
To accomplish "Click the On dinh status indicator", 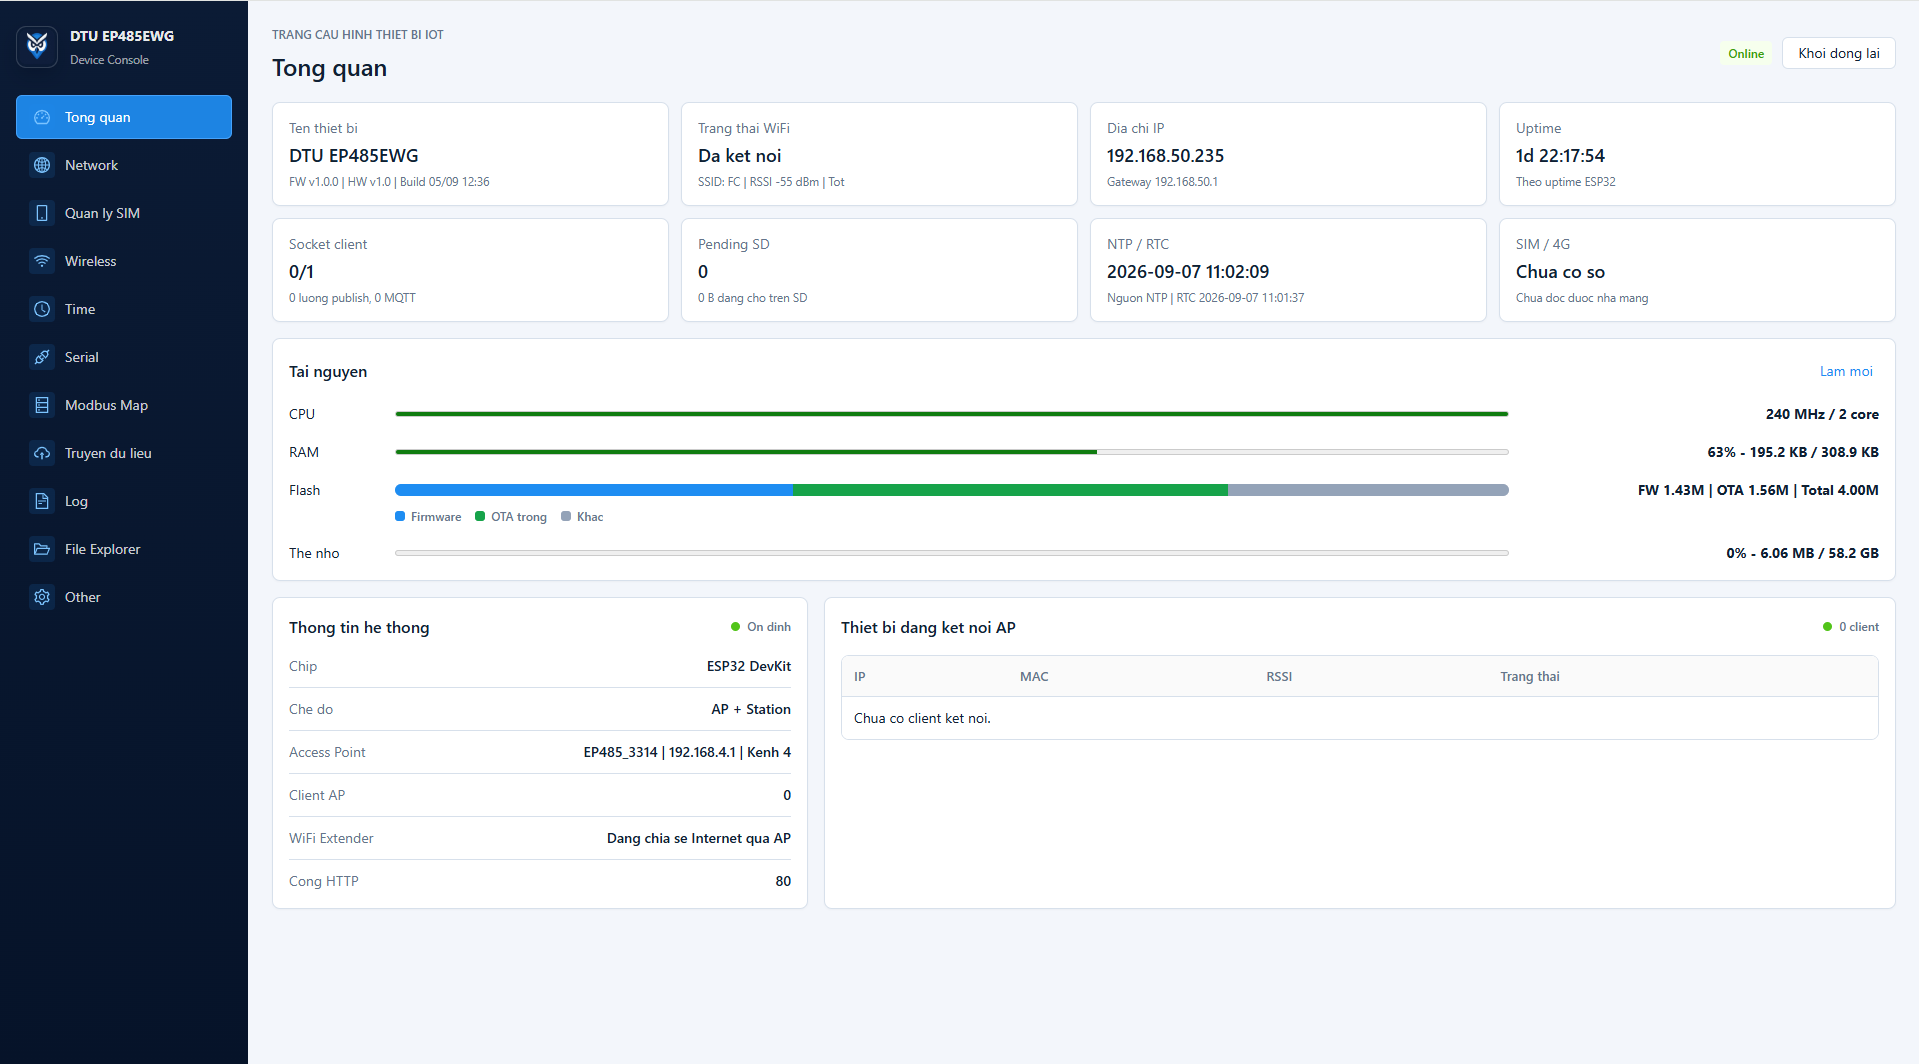I will tap(761, 627).
